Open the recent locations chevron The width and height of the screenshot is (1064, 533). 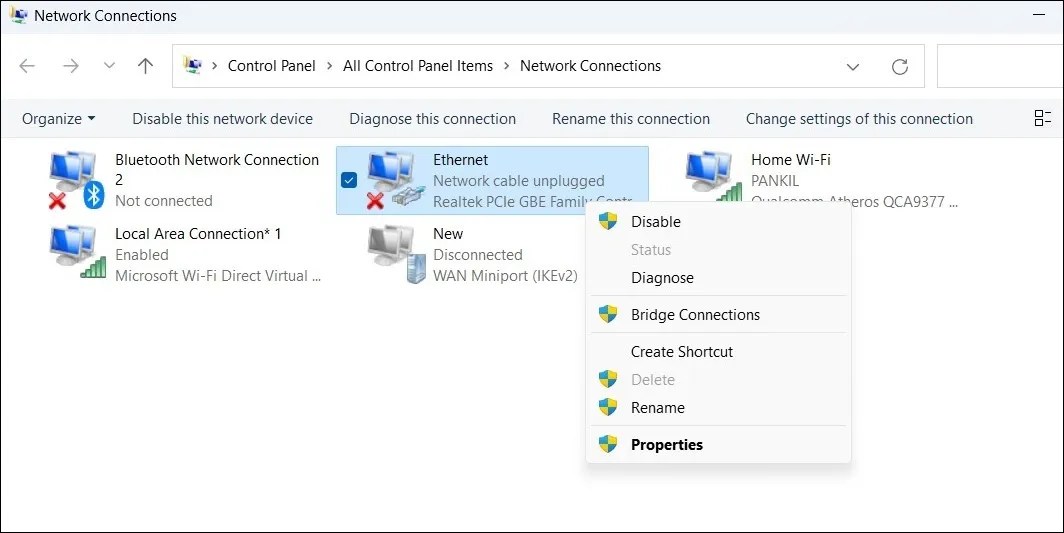pyautogui.click(x=109, y=66)
